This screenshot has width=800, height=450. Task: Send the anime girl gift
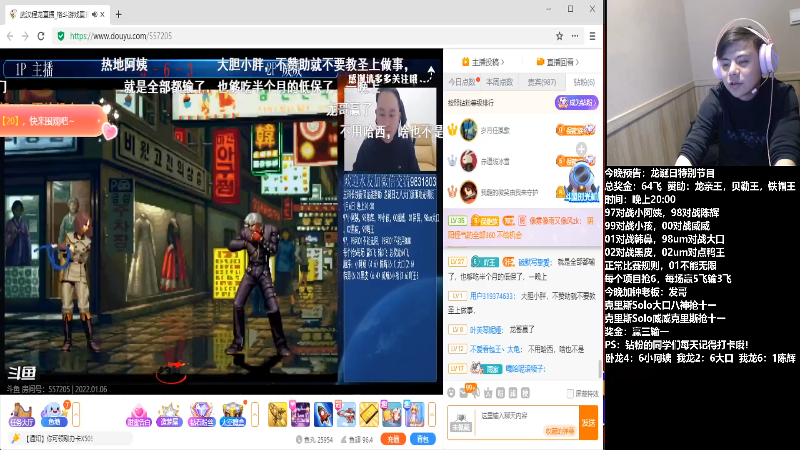click(414, 414)
